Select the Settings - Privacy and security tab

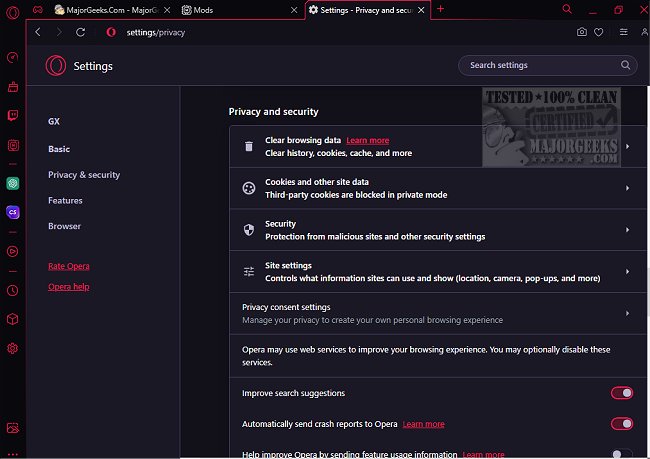(366, 10)
